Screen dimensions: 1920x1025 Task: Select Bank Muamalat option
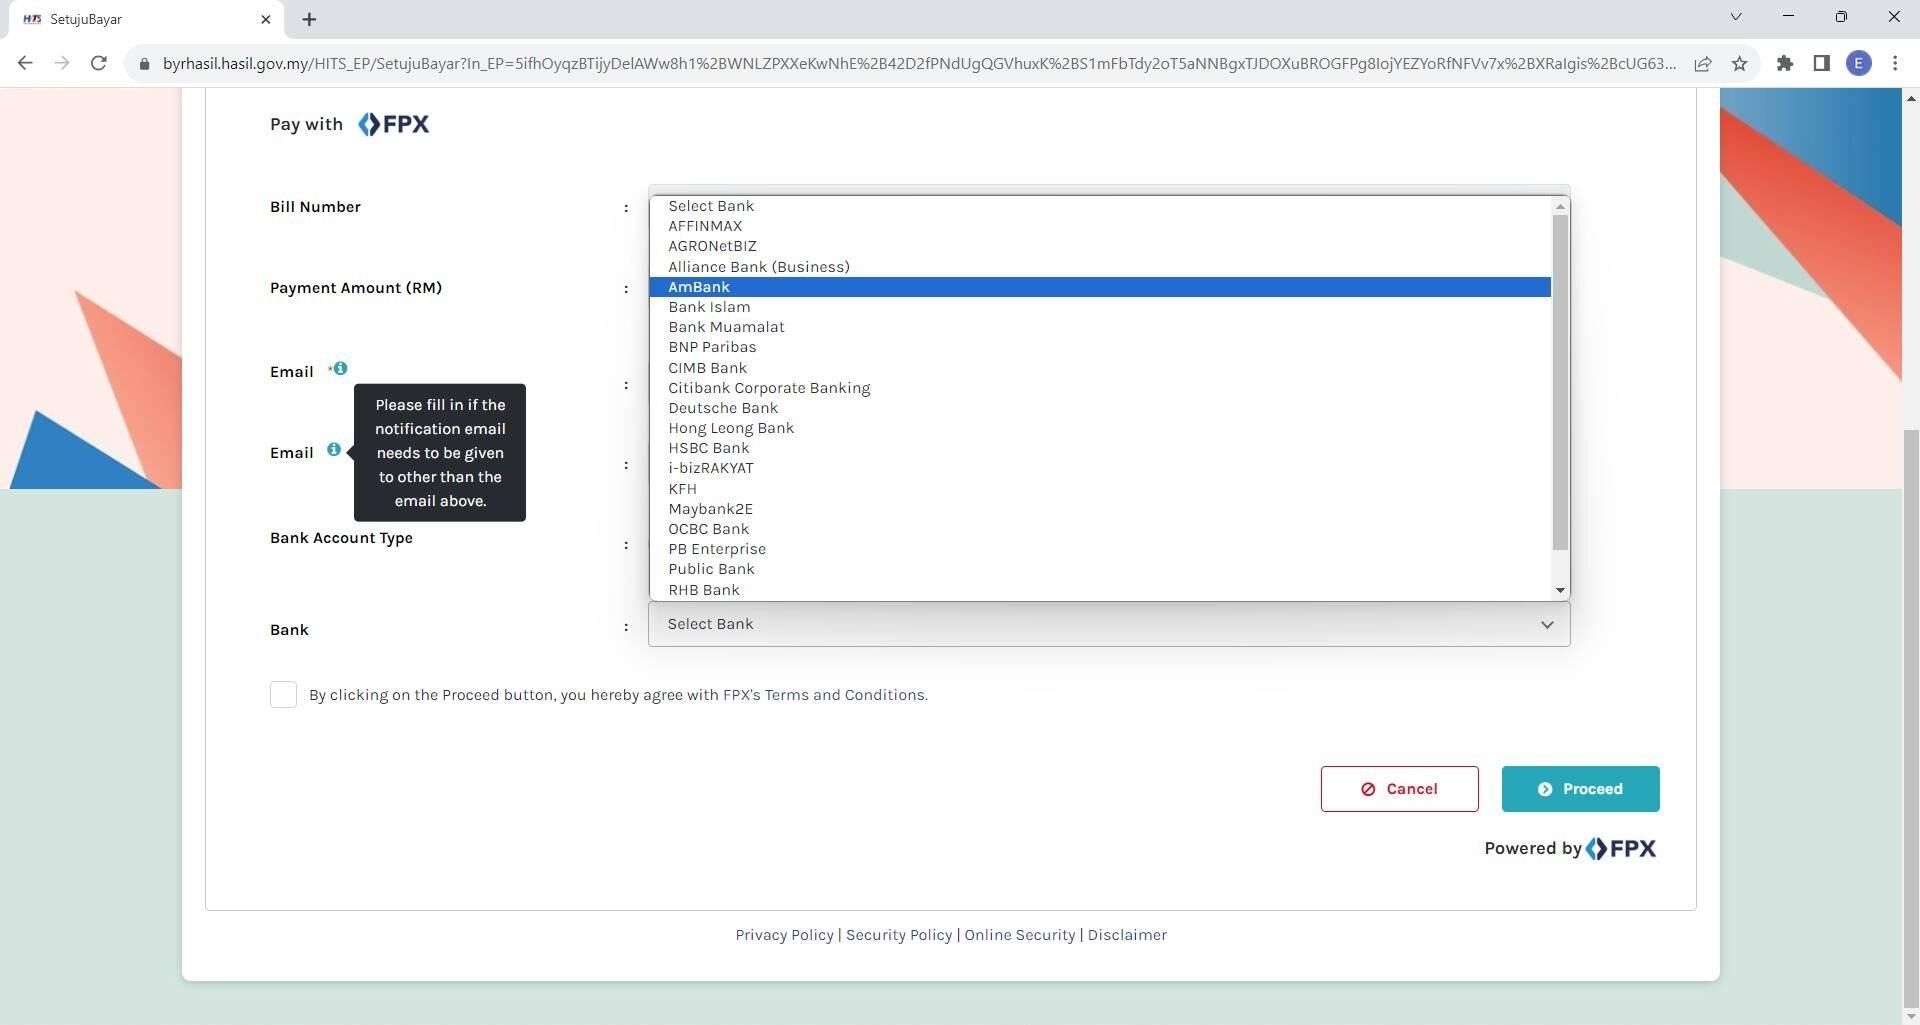tap(1100, 327)
